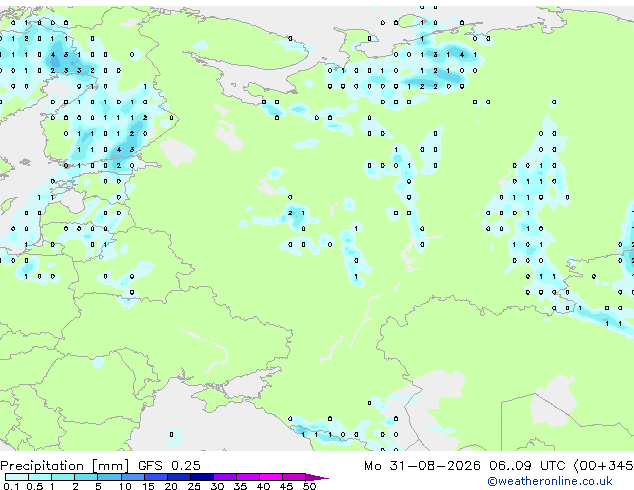Click the above-50 mm legend arrow tip

(x=317, y=477)
